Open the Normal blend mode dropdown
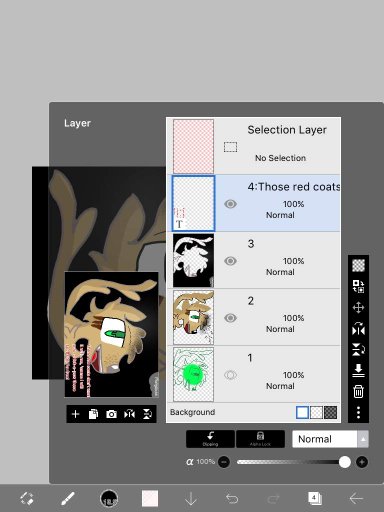 [330, 439]
